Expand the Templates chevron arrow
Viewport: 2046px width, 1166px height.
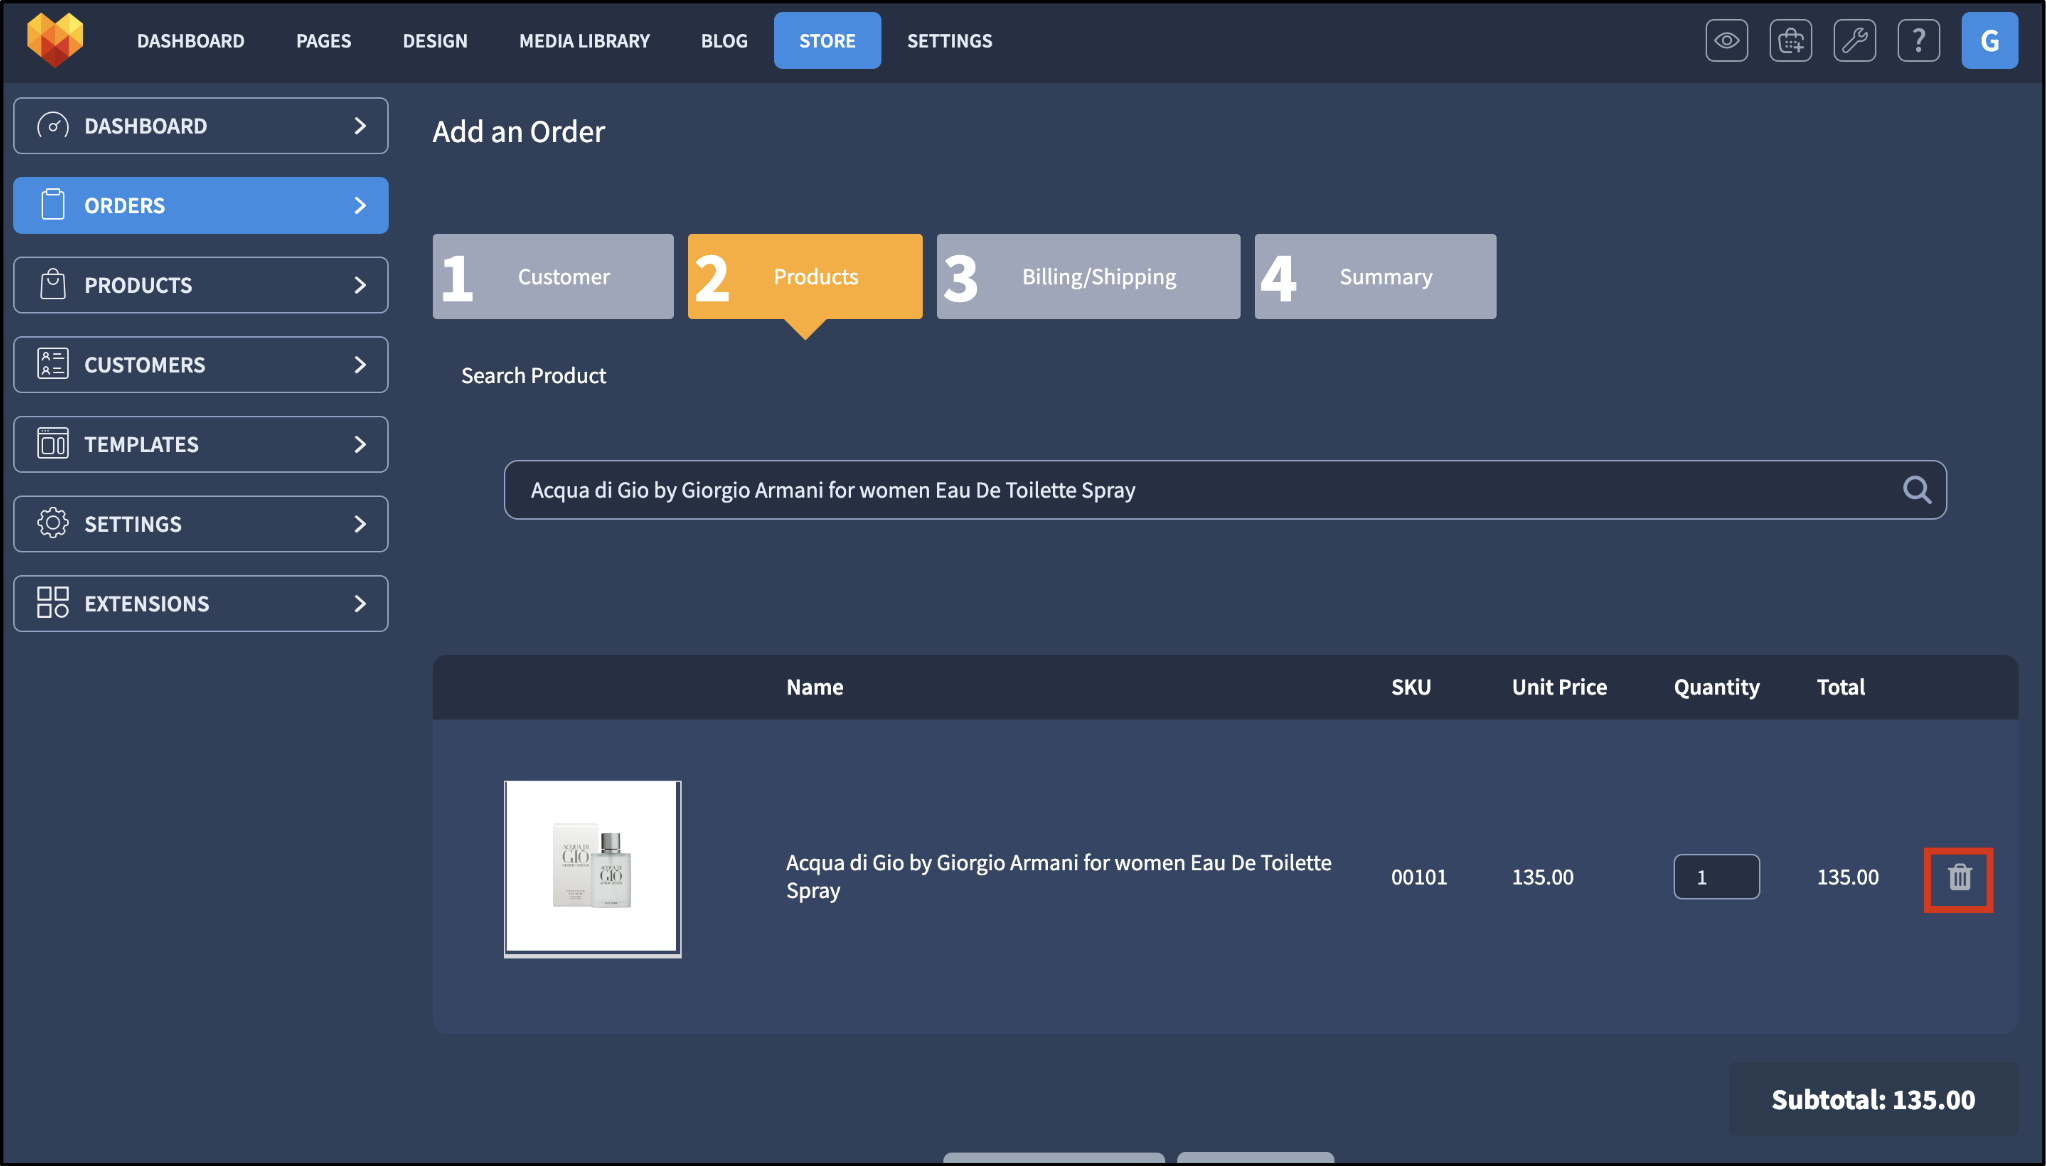pyautogui.click(x=360, y=444)
